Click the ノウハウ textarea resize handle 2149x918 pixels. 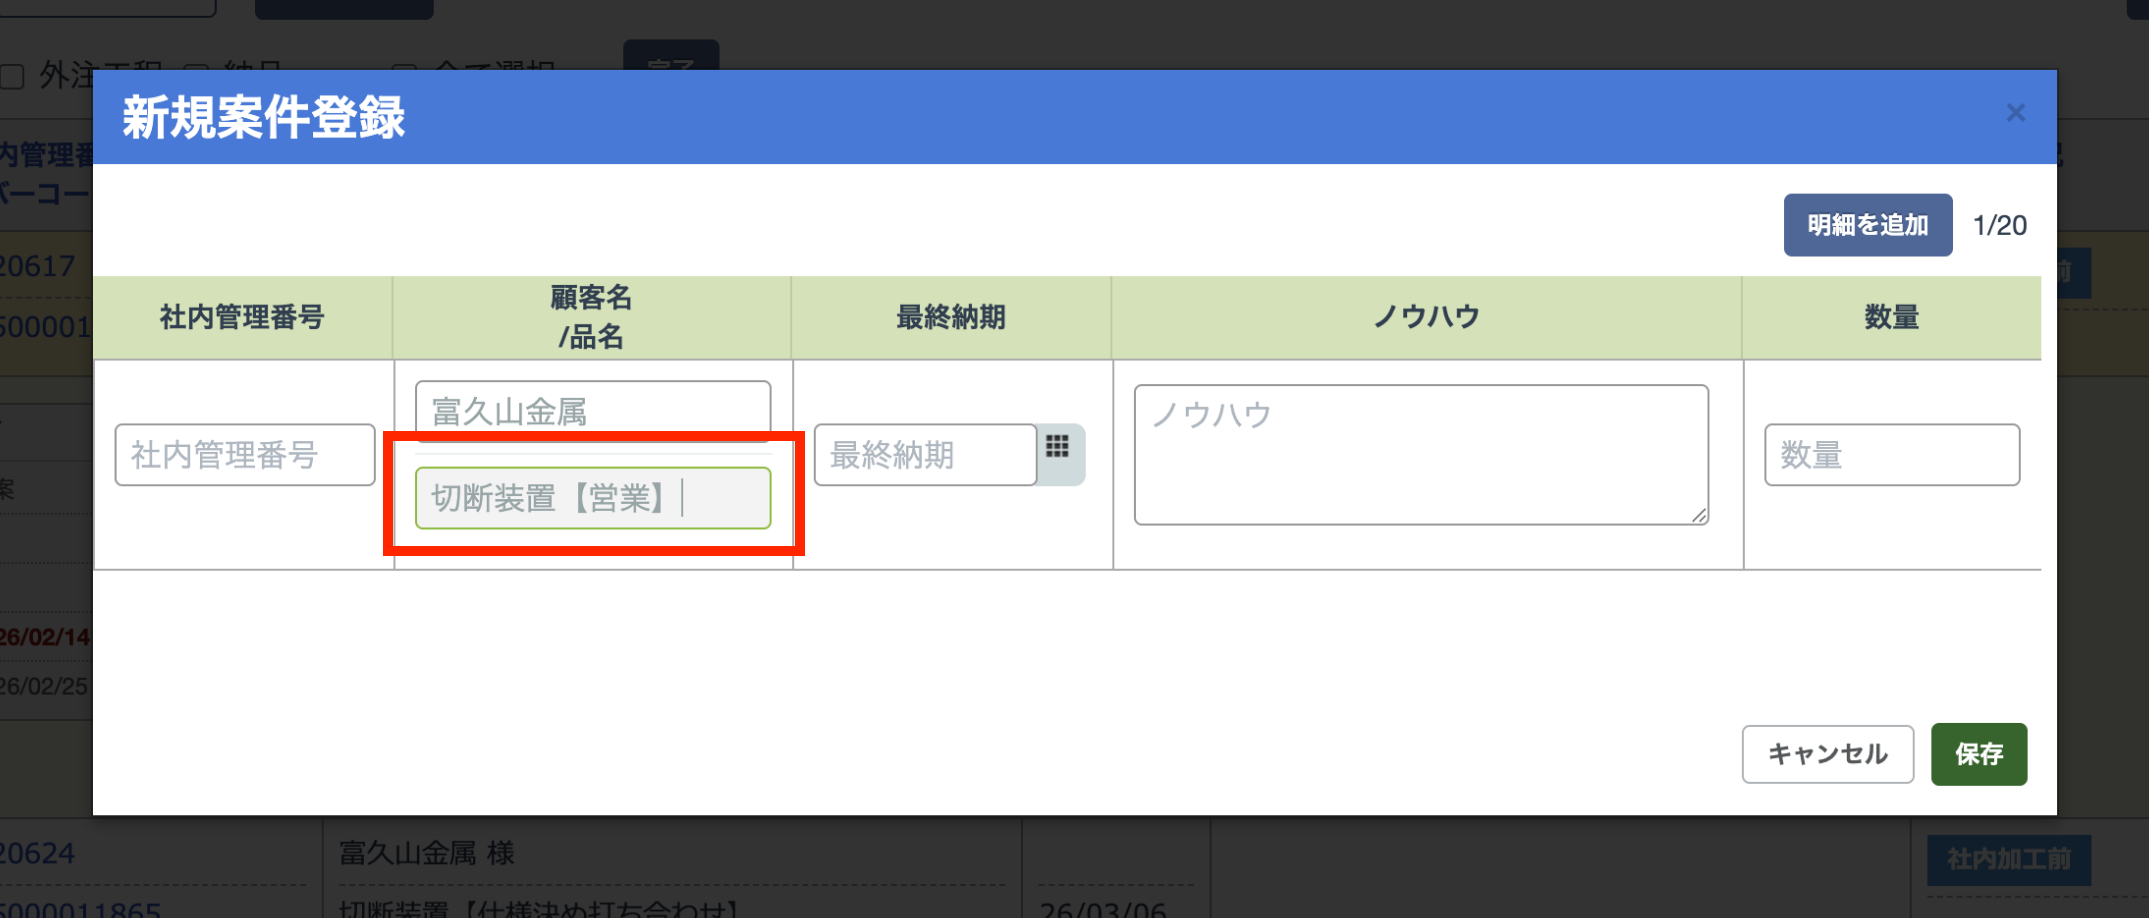click(x=1699, y=515)
